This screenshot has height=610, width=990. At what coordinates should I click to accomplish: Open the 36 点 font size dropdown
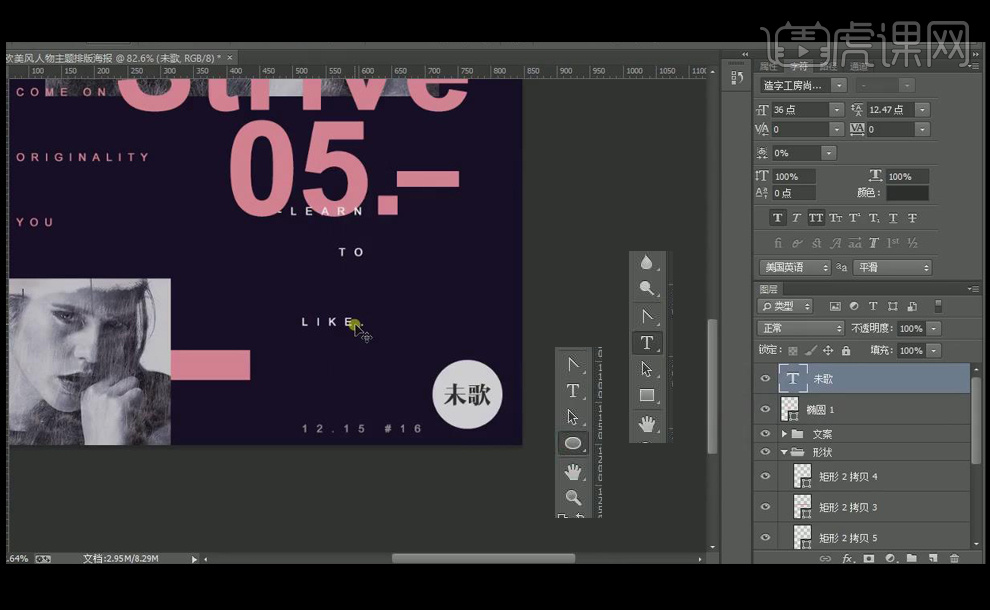(837, 110)
